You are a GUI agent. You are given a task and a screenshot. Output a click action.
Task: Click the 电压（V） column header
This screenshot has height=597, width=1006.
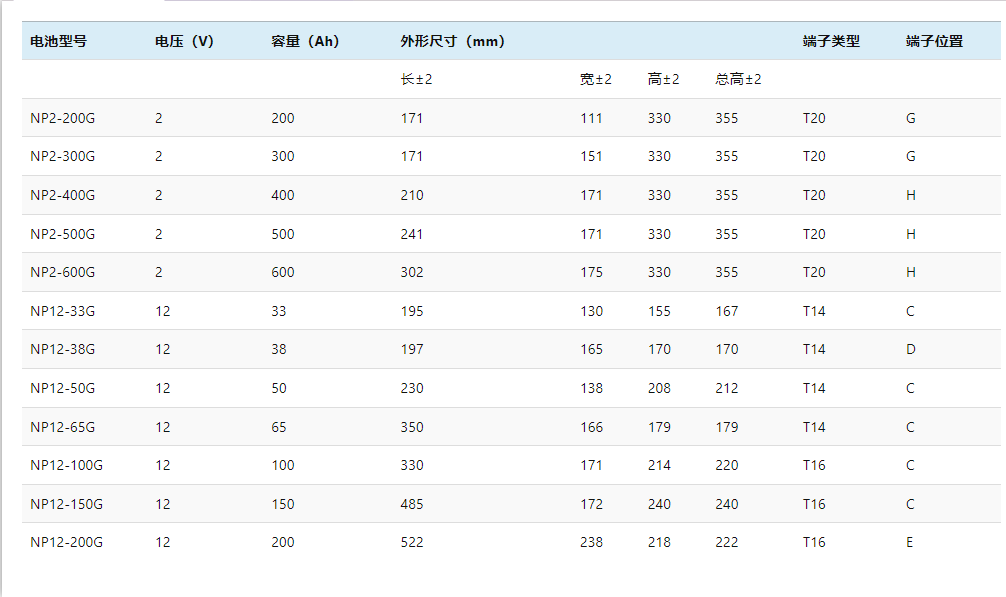tap(185, 41)
